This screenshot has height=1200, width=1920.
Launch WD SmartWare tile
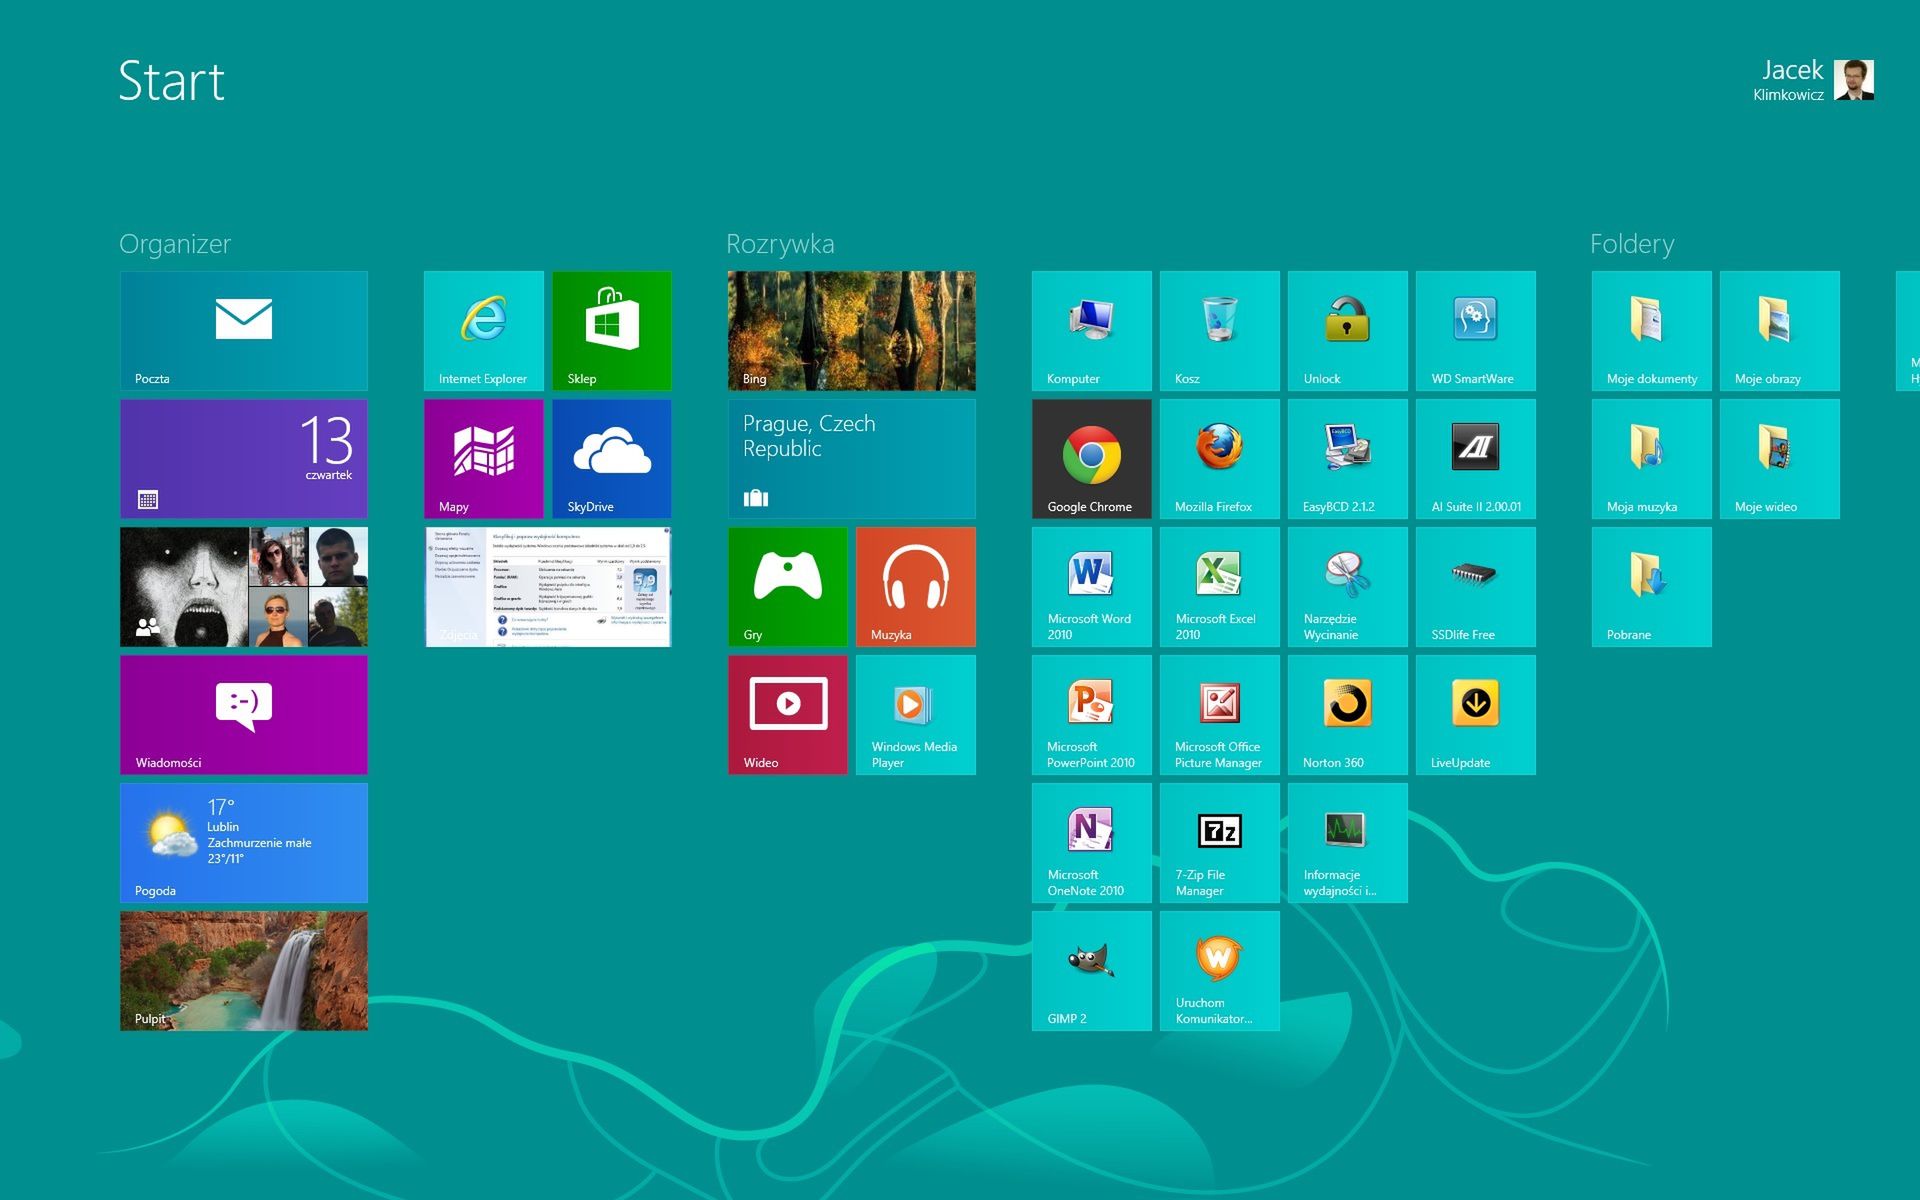point(1476,331)
